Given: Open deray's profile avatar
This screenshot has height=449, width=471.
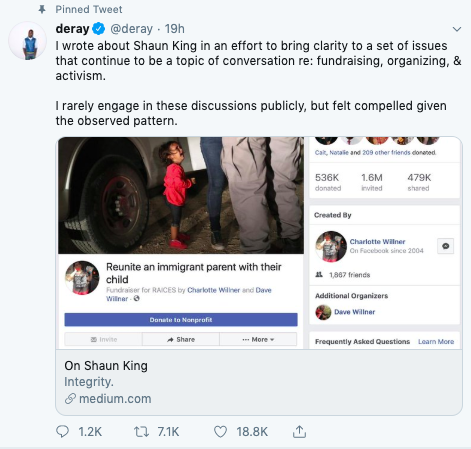Looking at the screenshot, I should click(28, 41).
